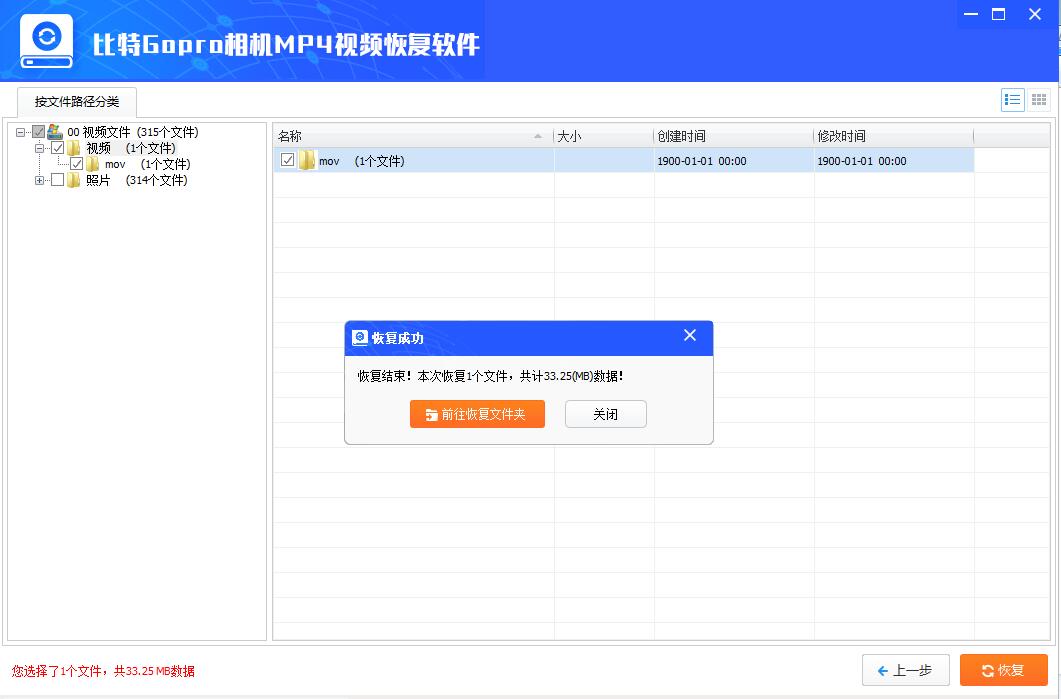Click the 视频 folder icon in tree
Screen dimensions: 1061x699
[74, 148]
